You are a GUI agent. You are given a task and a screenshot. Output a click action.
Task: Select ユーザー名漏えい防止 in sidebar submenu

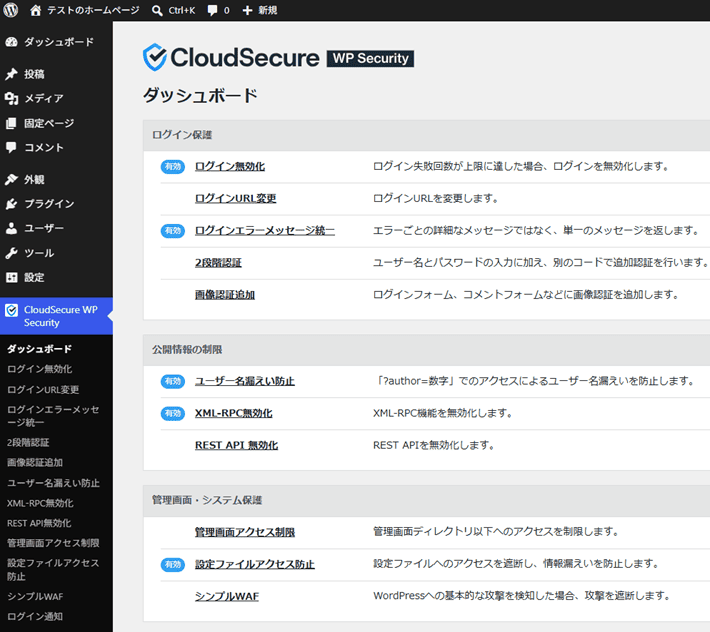tap(53, 483)
